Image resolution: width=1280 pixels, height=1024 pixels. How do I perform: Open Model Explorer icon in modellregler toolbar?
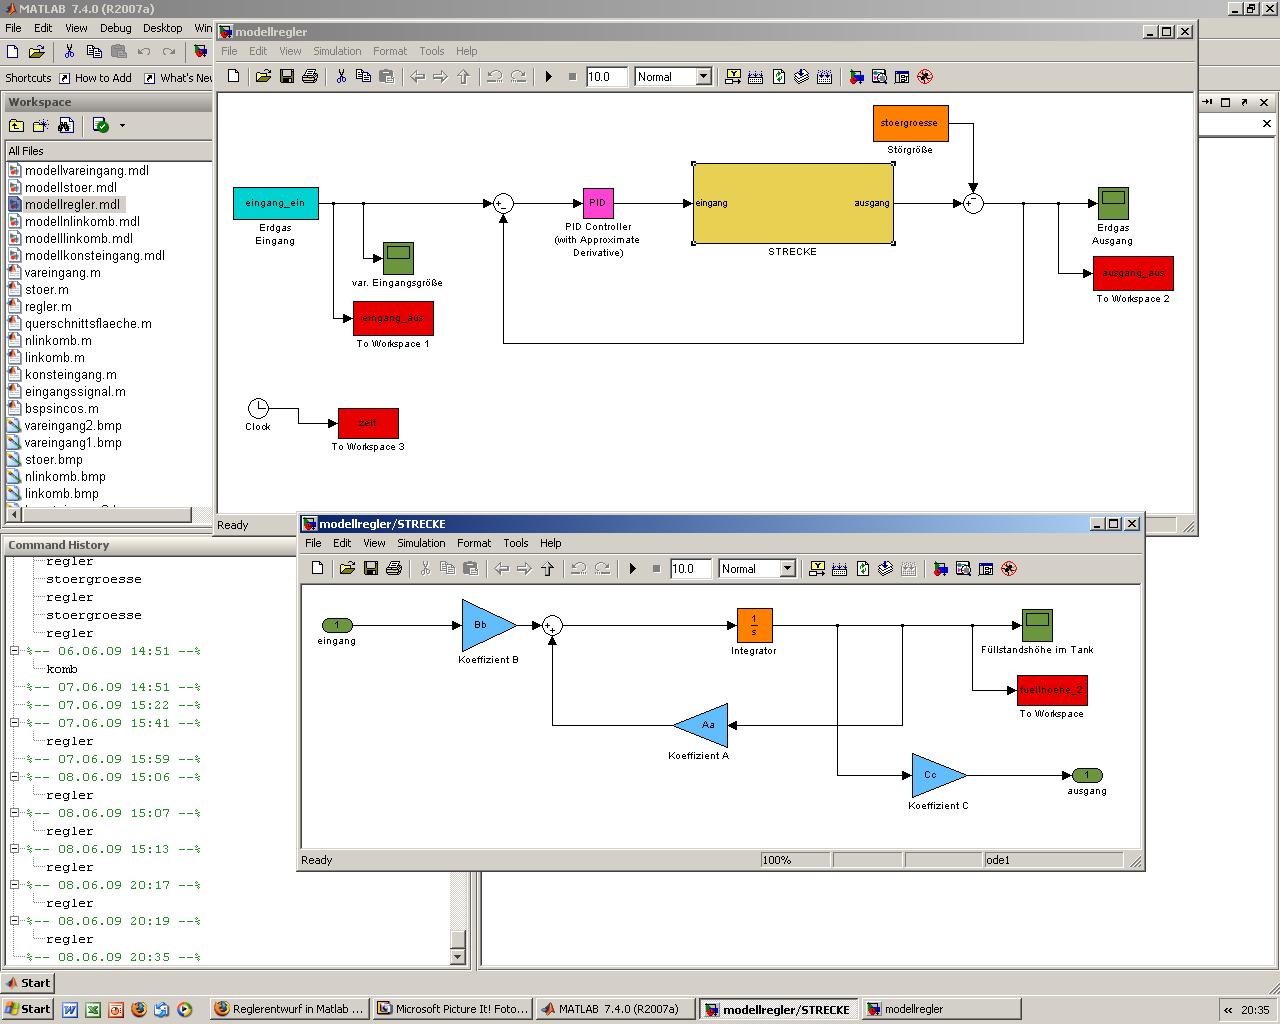(879, 76)
